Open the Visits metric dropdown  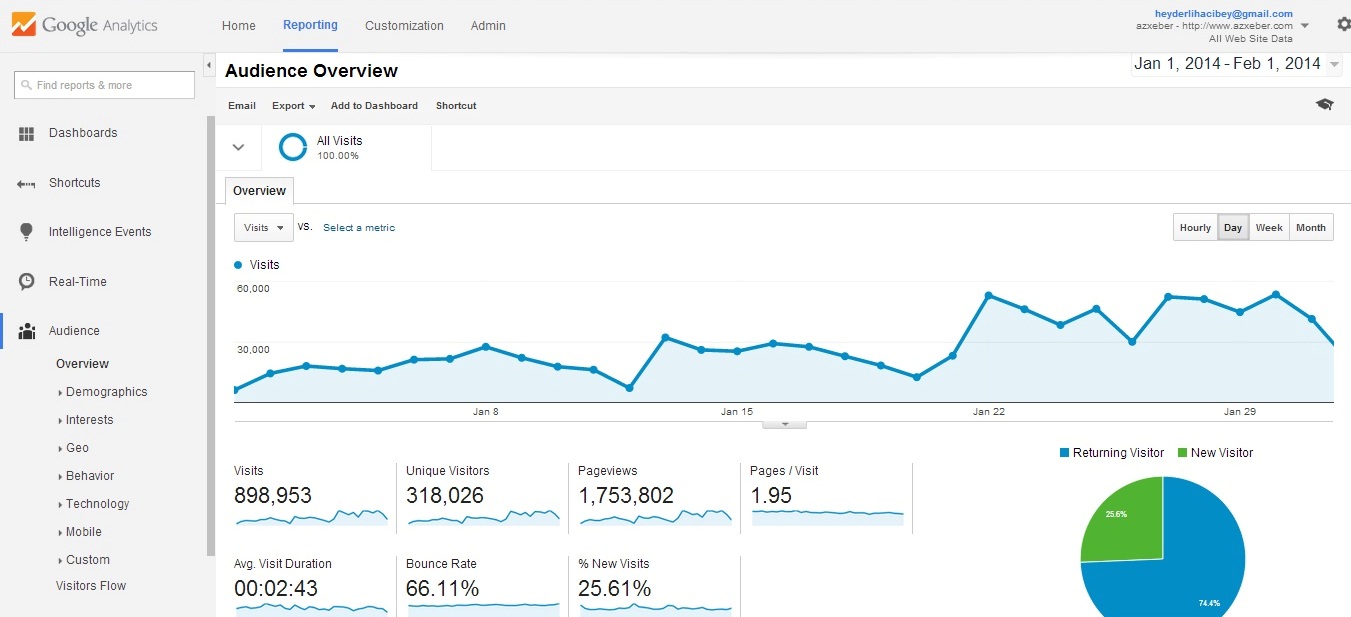click(264, 228)
